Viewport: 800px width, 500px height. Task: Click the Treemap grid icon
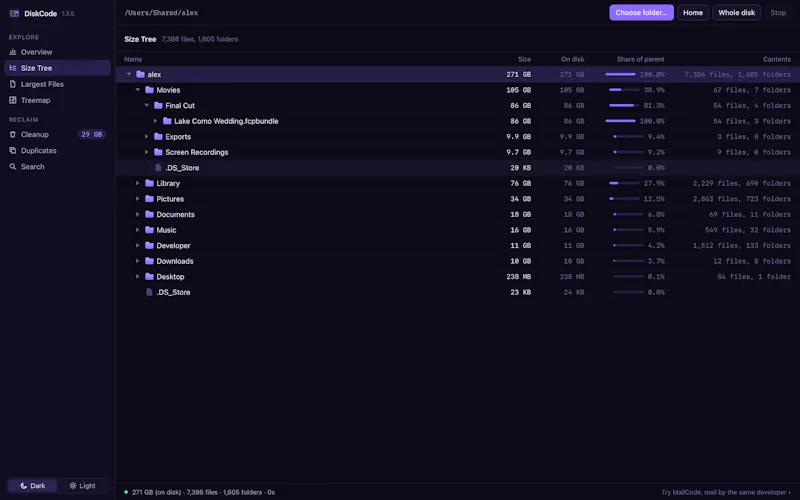pyautogui.click(x=13, y=100)
